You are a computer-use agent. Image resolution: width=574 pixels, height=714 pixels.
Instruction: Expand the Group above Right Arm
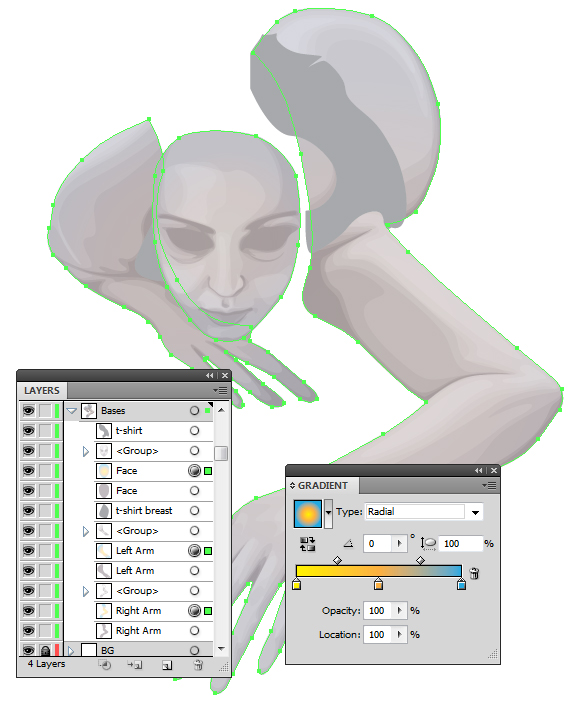(x=86, y=592)
